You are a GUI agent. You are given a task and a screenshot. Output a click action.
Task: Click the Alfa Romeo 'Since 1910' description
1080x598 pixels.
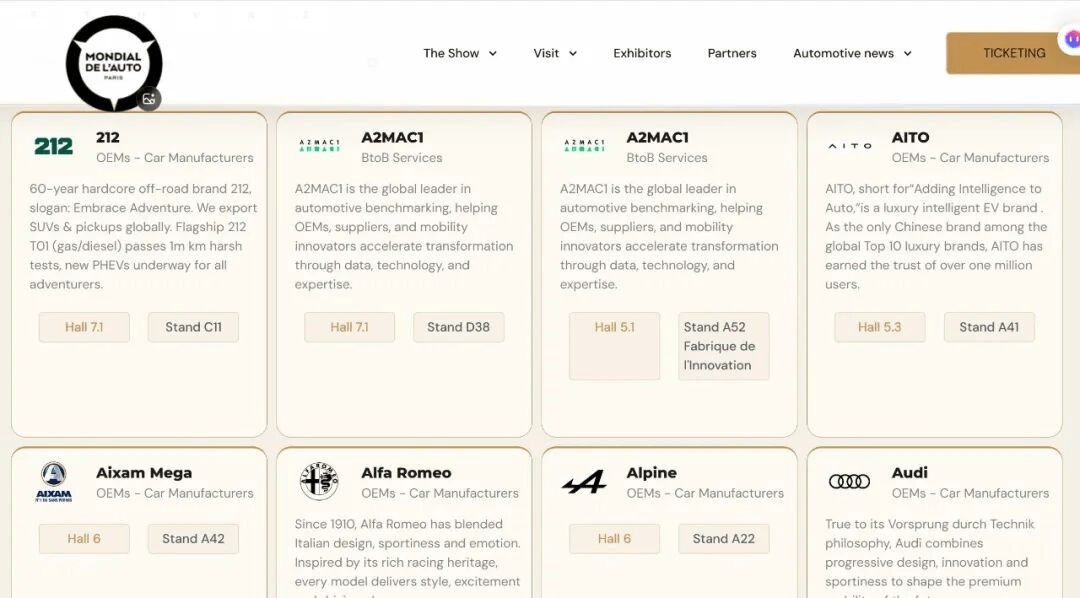coord(408,558)
